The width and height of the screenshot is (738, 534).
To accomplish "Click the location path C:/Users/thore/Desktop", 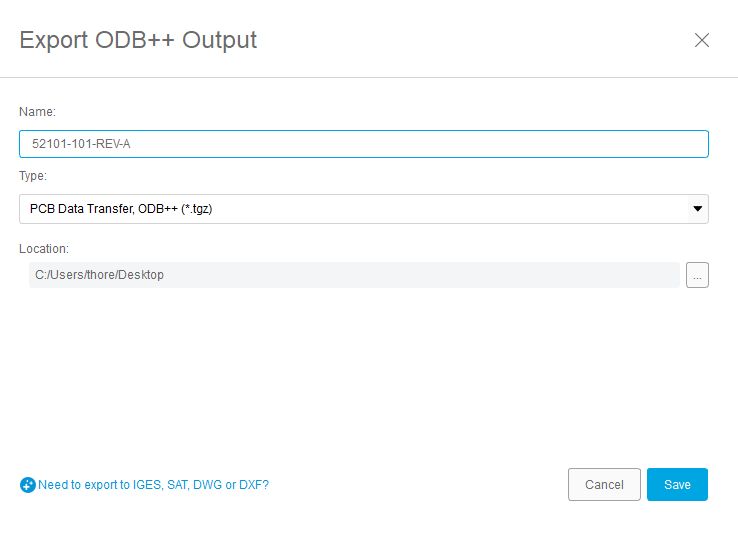I will (x=354, y=275).
